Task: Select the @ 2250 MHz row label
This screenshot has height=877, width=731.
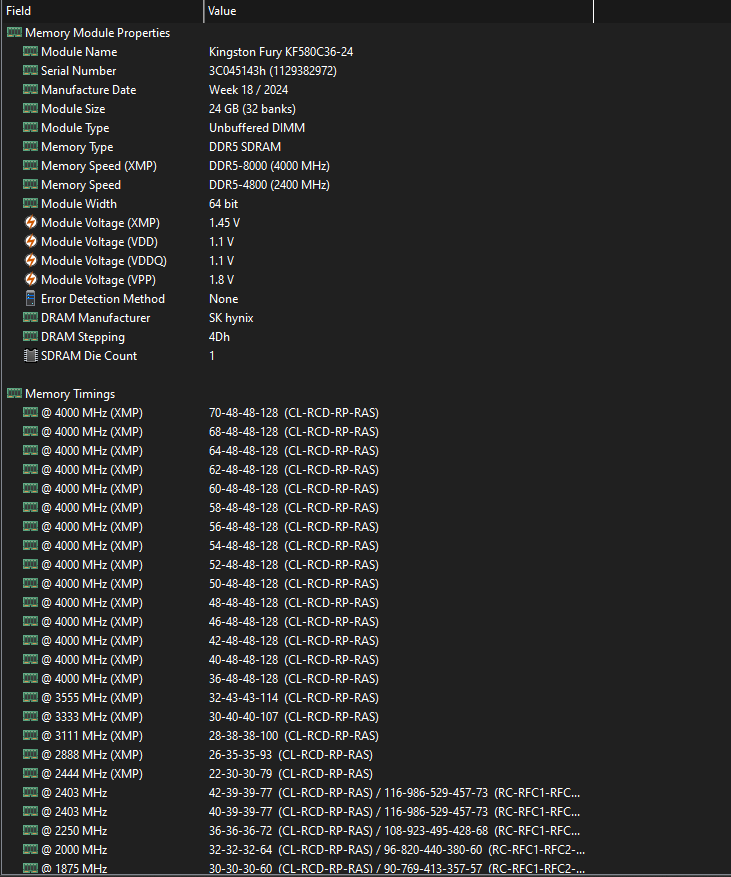Action: [74, 831]
